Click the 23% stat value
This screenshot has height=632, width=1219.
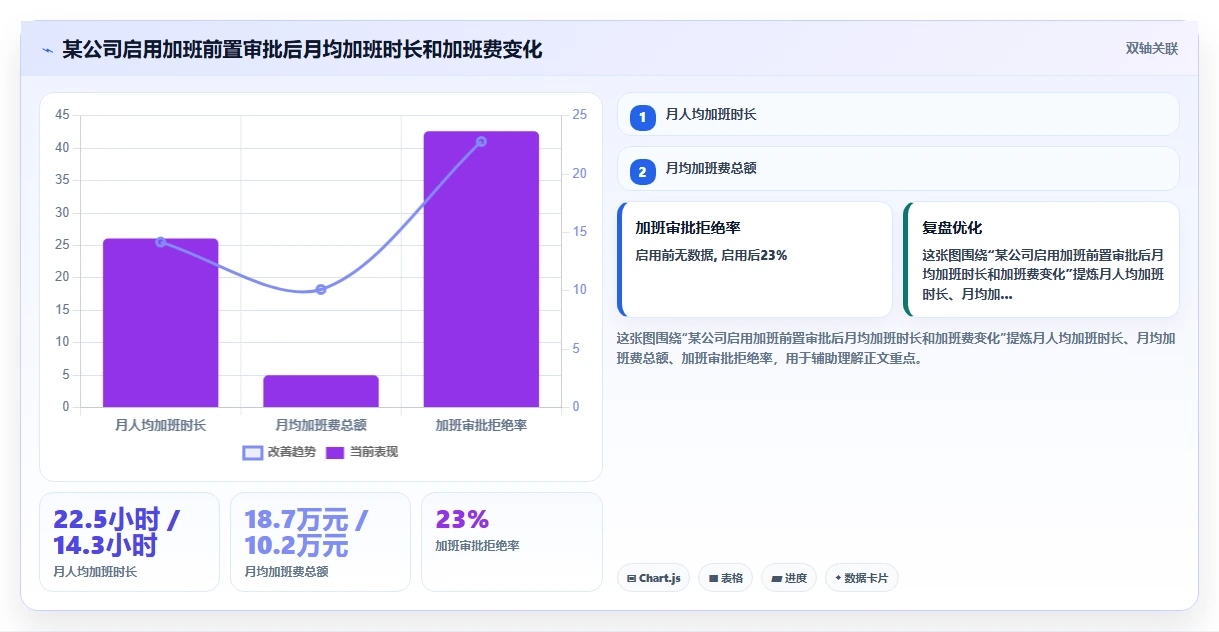pos(462,520)
